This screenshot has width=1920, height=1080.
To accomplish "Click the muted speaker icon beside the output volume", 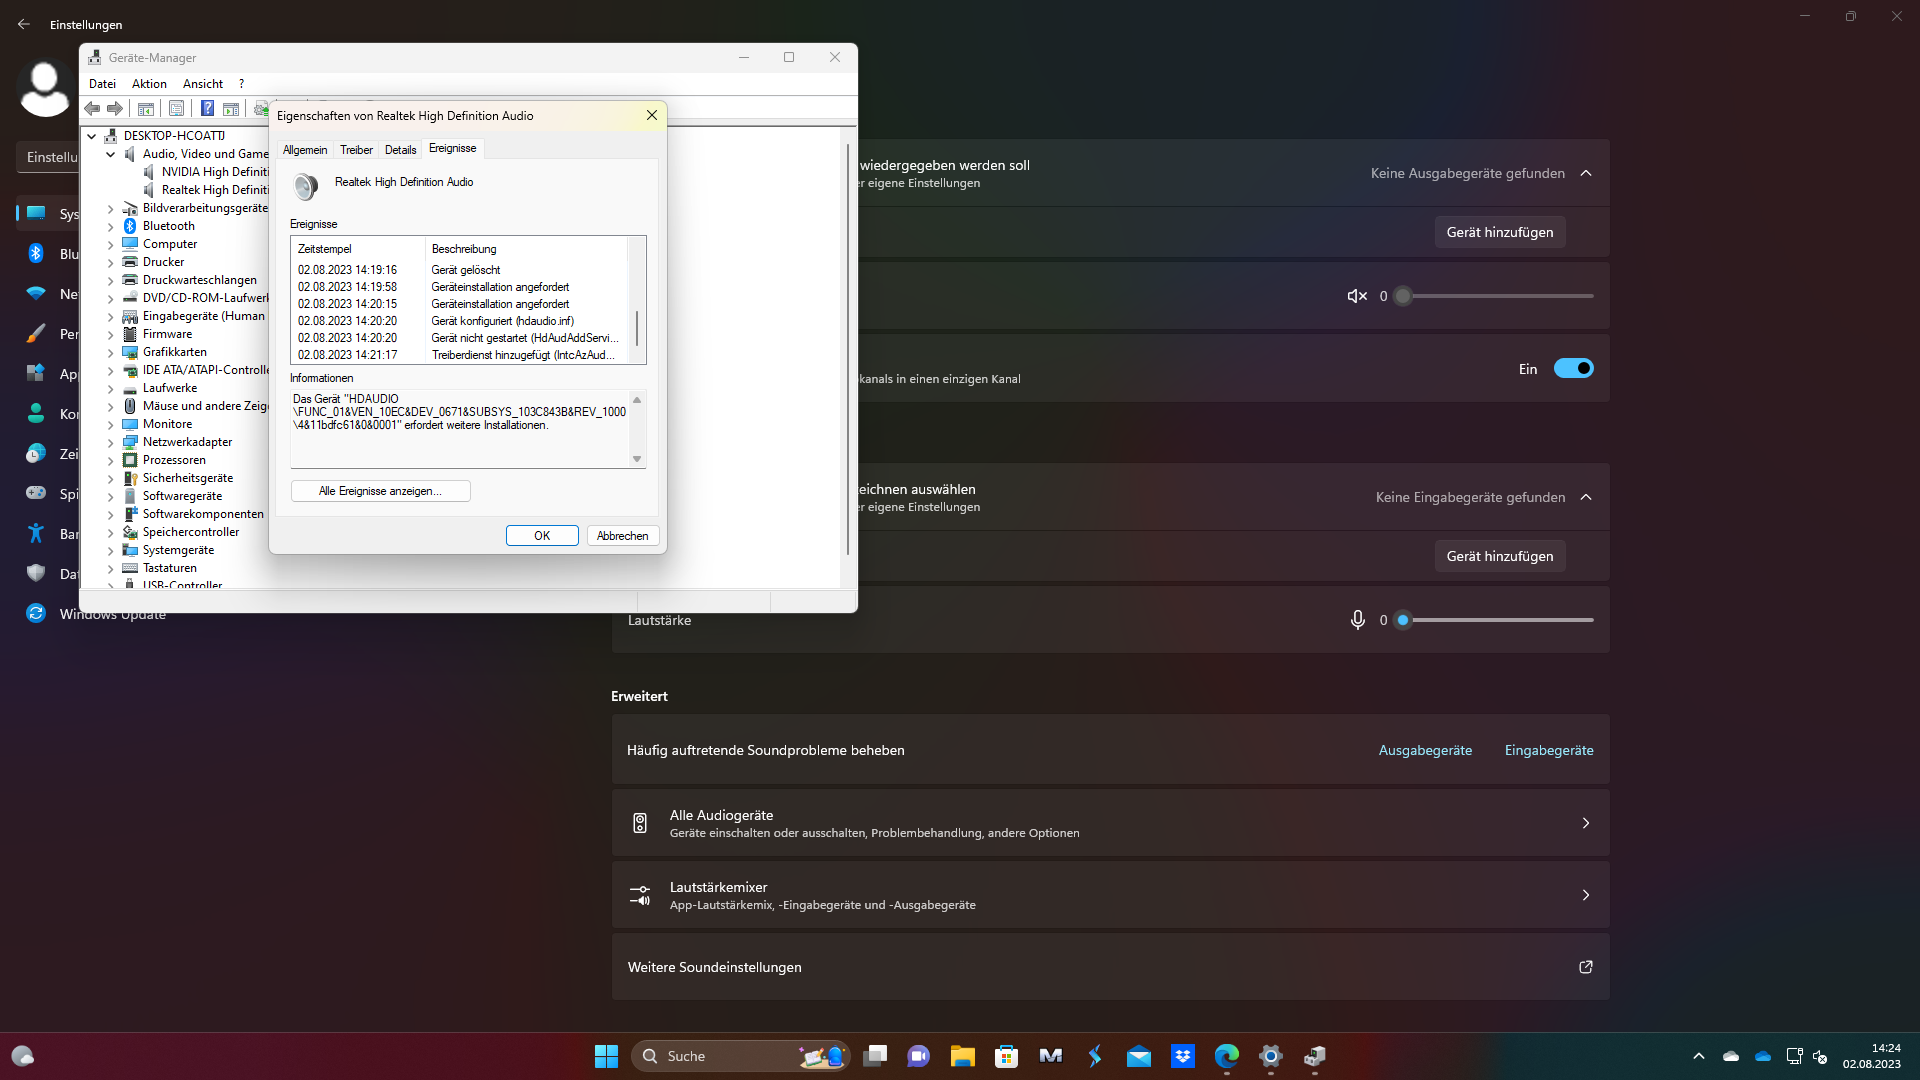I will click(x=1356, y=296).
